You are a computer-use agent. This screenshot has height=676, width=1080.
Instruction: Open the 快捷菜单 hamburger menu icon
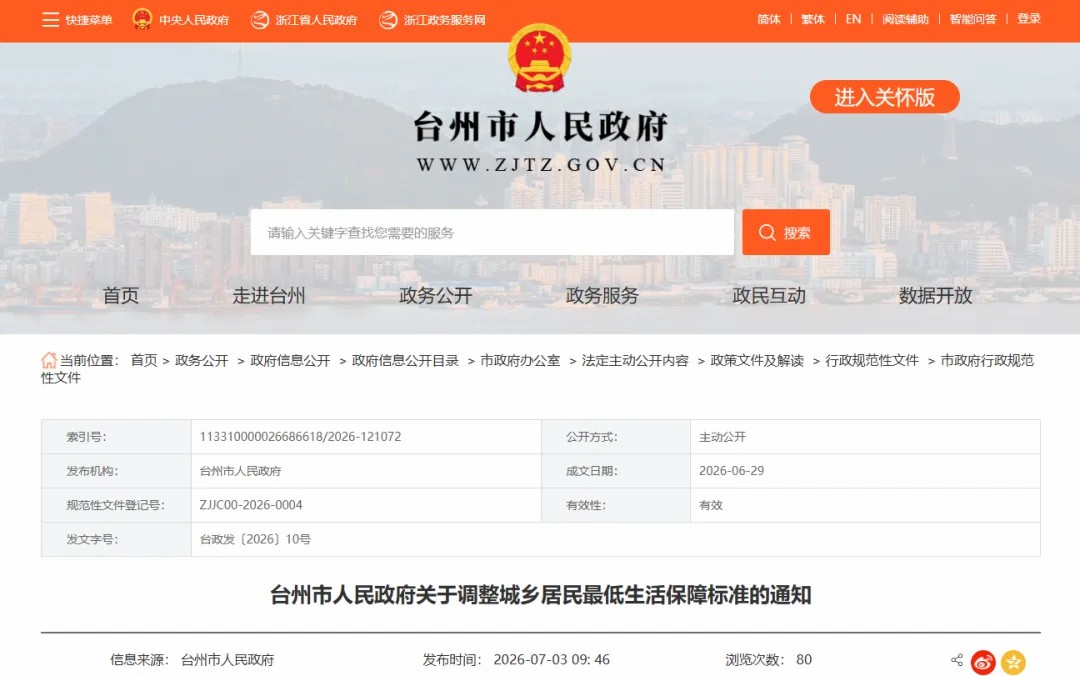coord(50,20)
